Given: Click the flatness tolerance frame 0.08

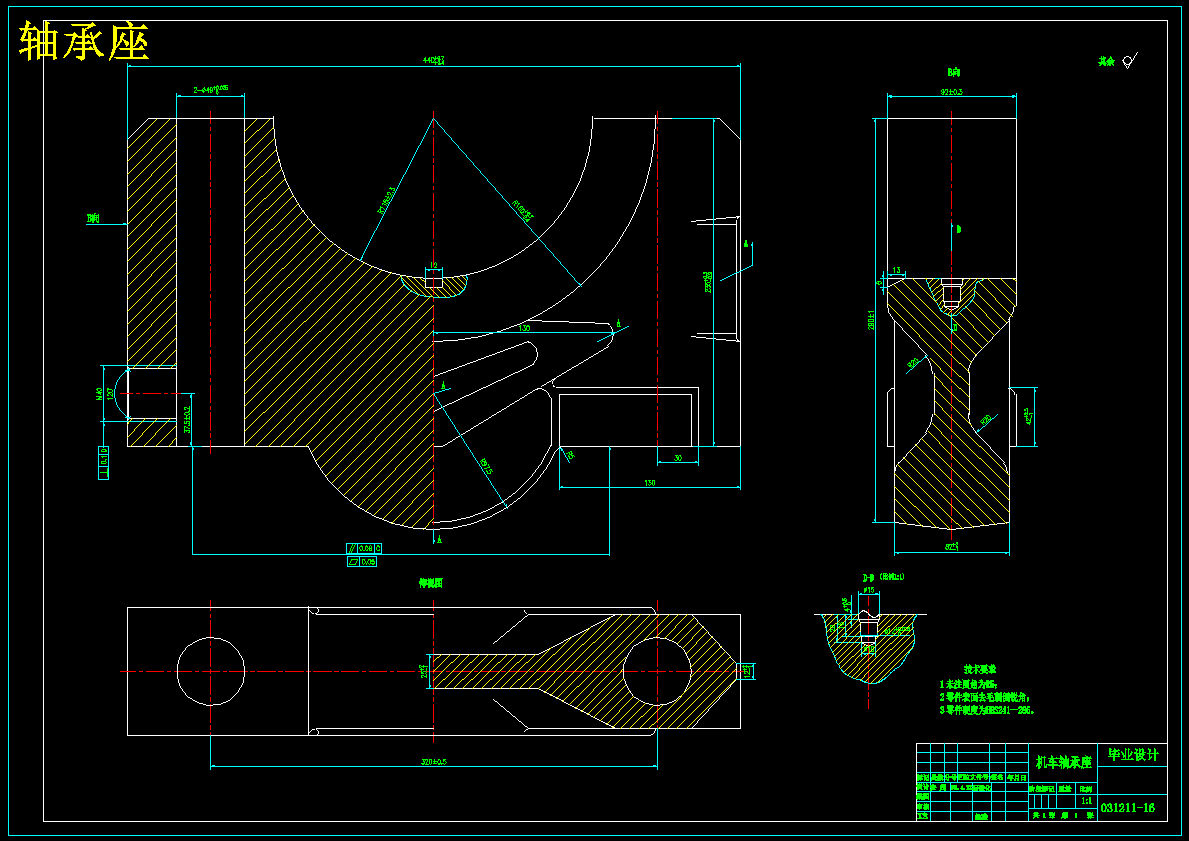Looking at the screenshot, I should tap(362, 562).
